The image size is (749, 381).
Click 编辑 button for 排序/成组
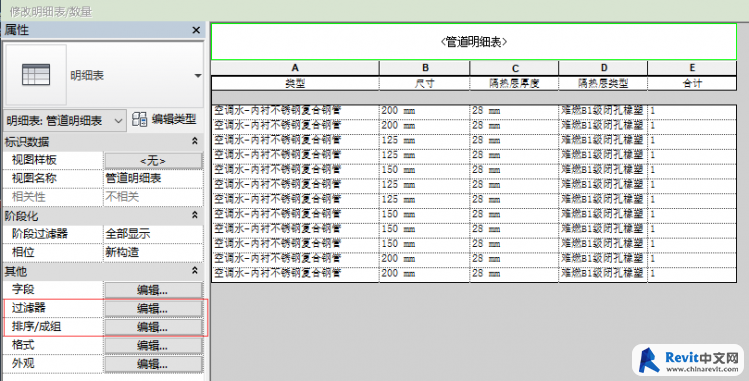[153, 327]
